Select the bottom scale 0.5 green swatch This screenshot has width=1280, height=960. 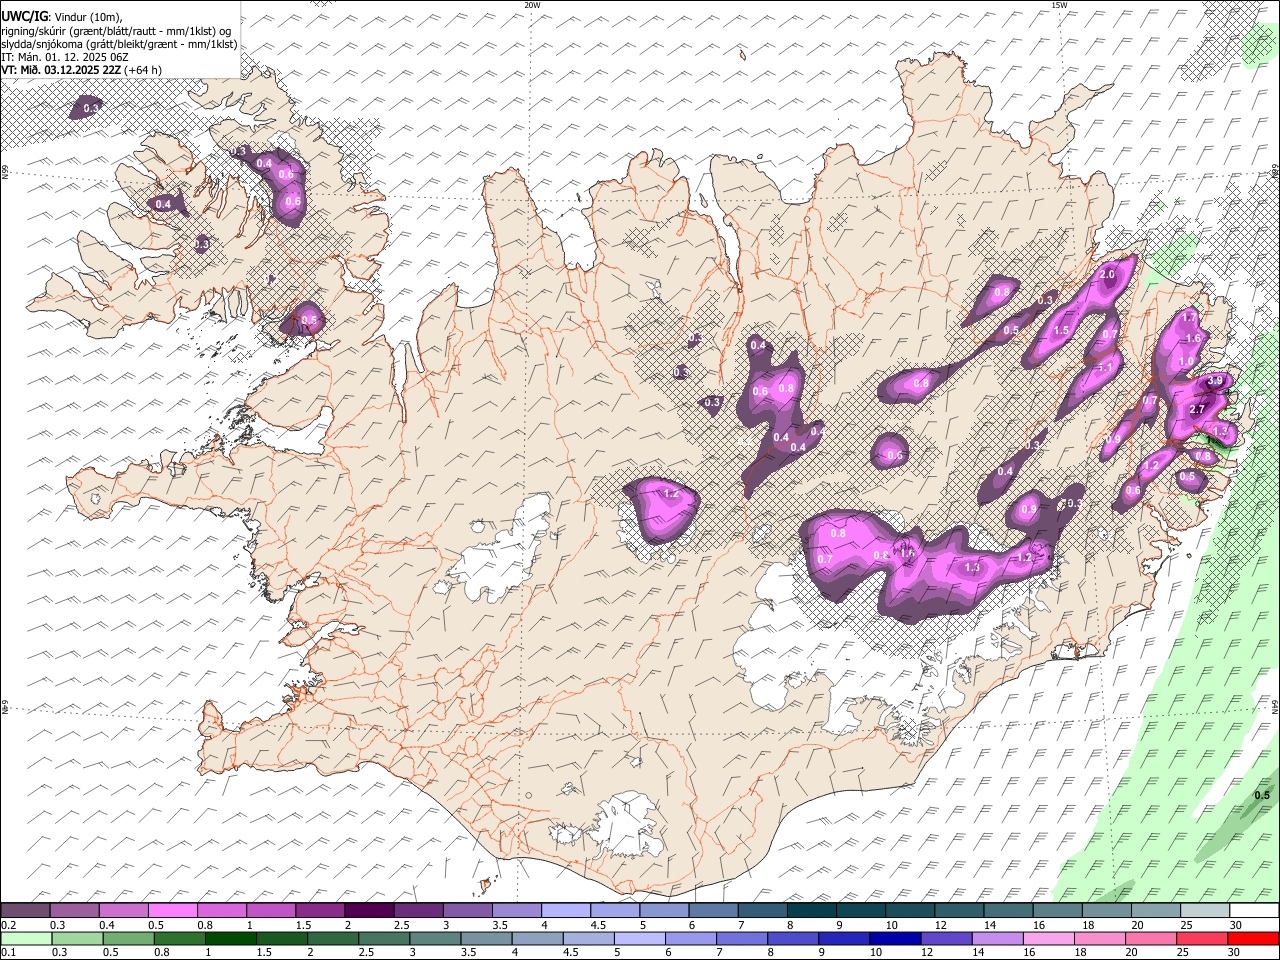click(x=128, y=938)
